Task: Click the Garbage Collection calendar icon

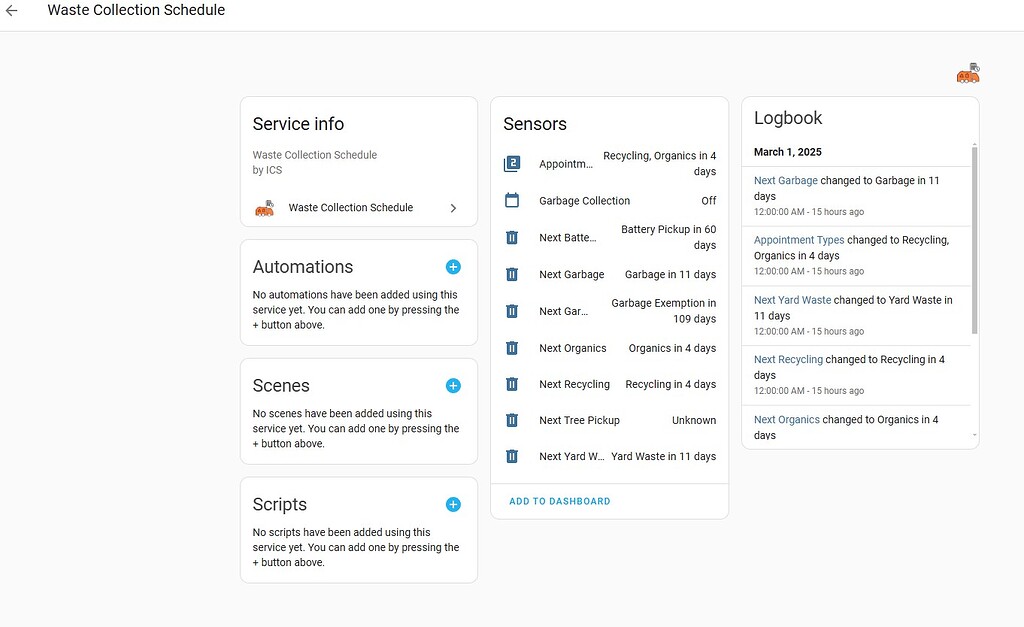Action: pos(512,200)
